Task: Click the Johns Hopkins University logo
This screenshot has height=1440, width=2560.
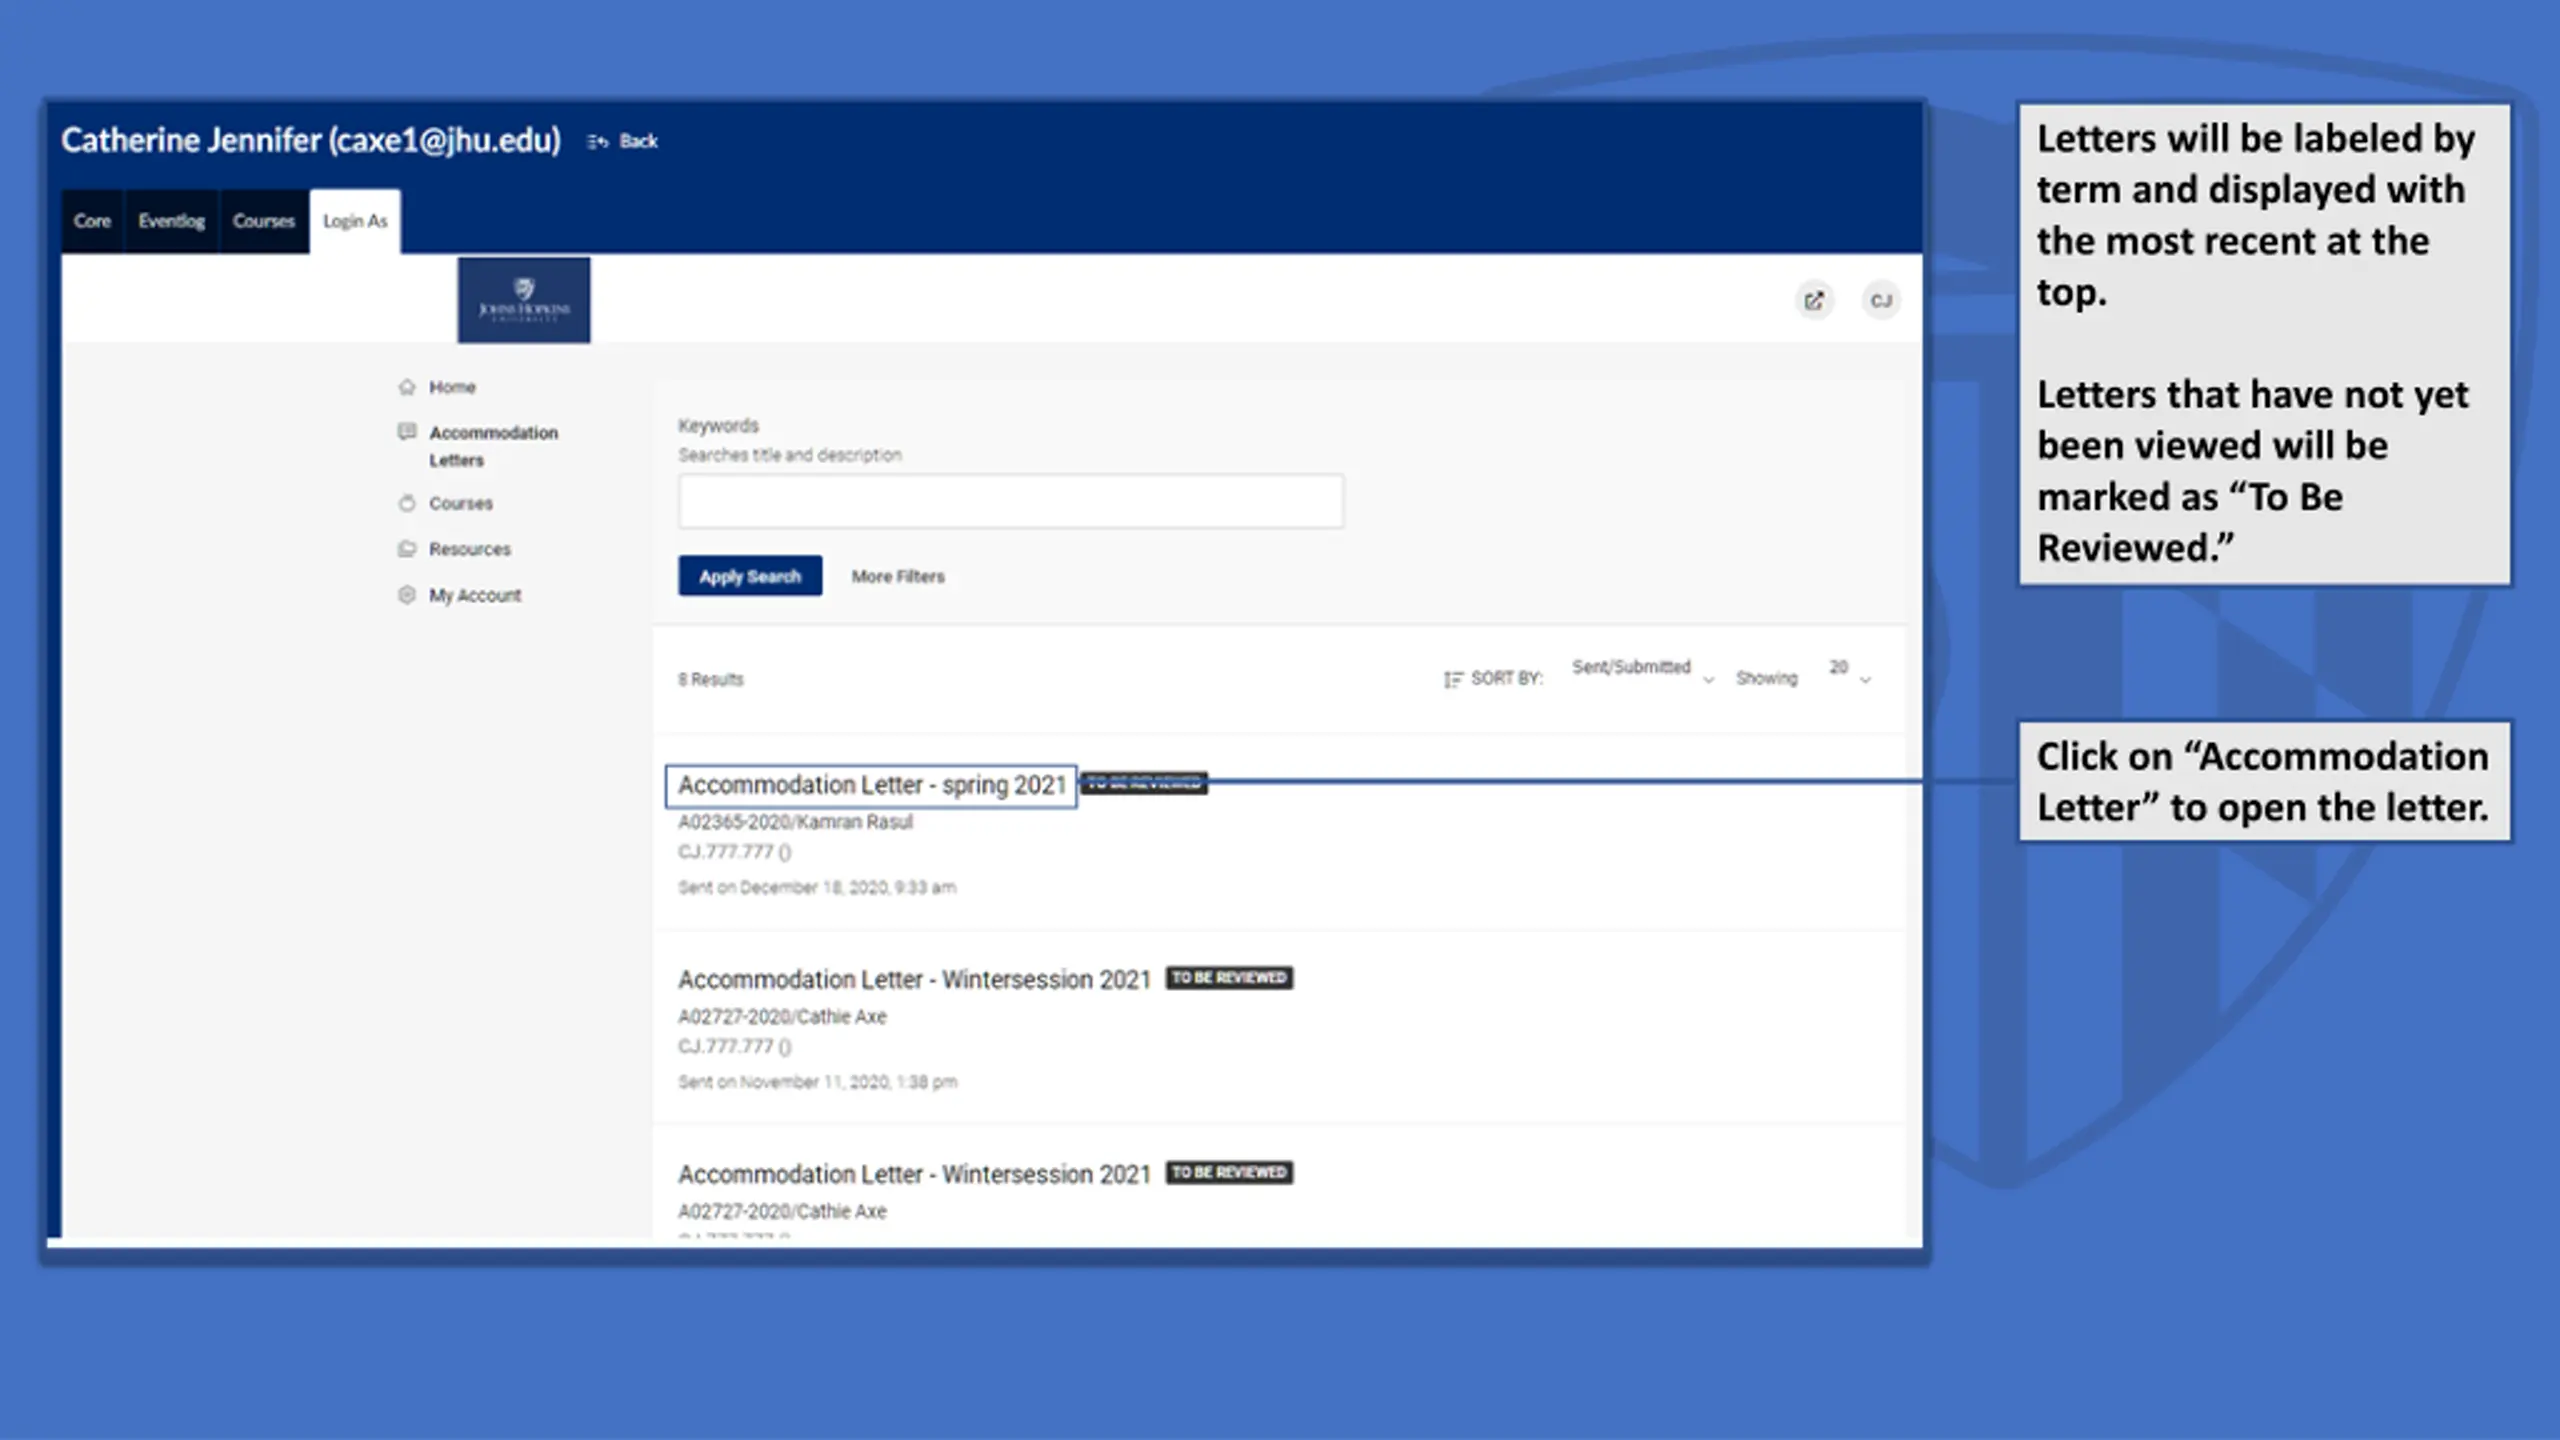Action: (524, 300)
